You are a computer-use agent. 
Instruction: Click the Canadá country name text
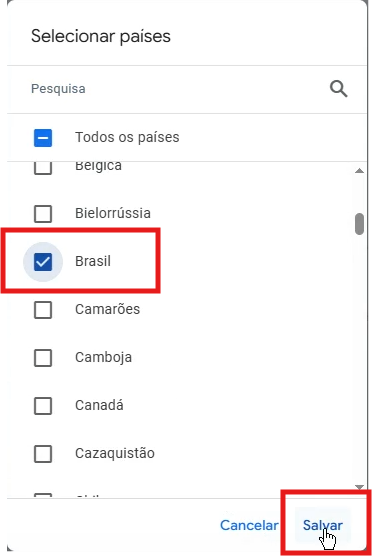pos(99,405)
